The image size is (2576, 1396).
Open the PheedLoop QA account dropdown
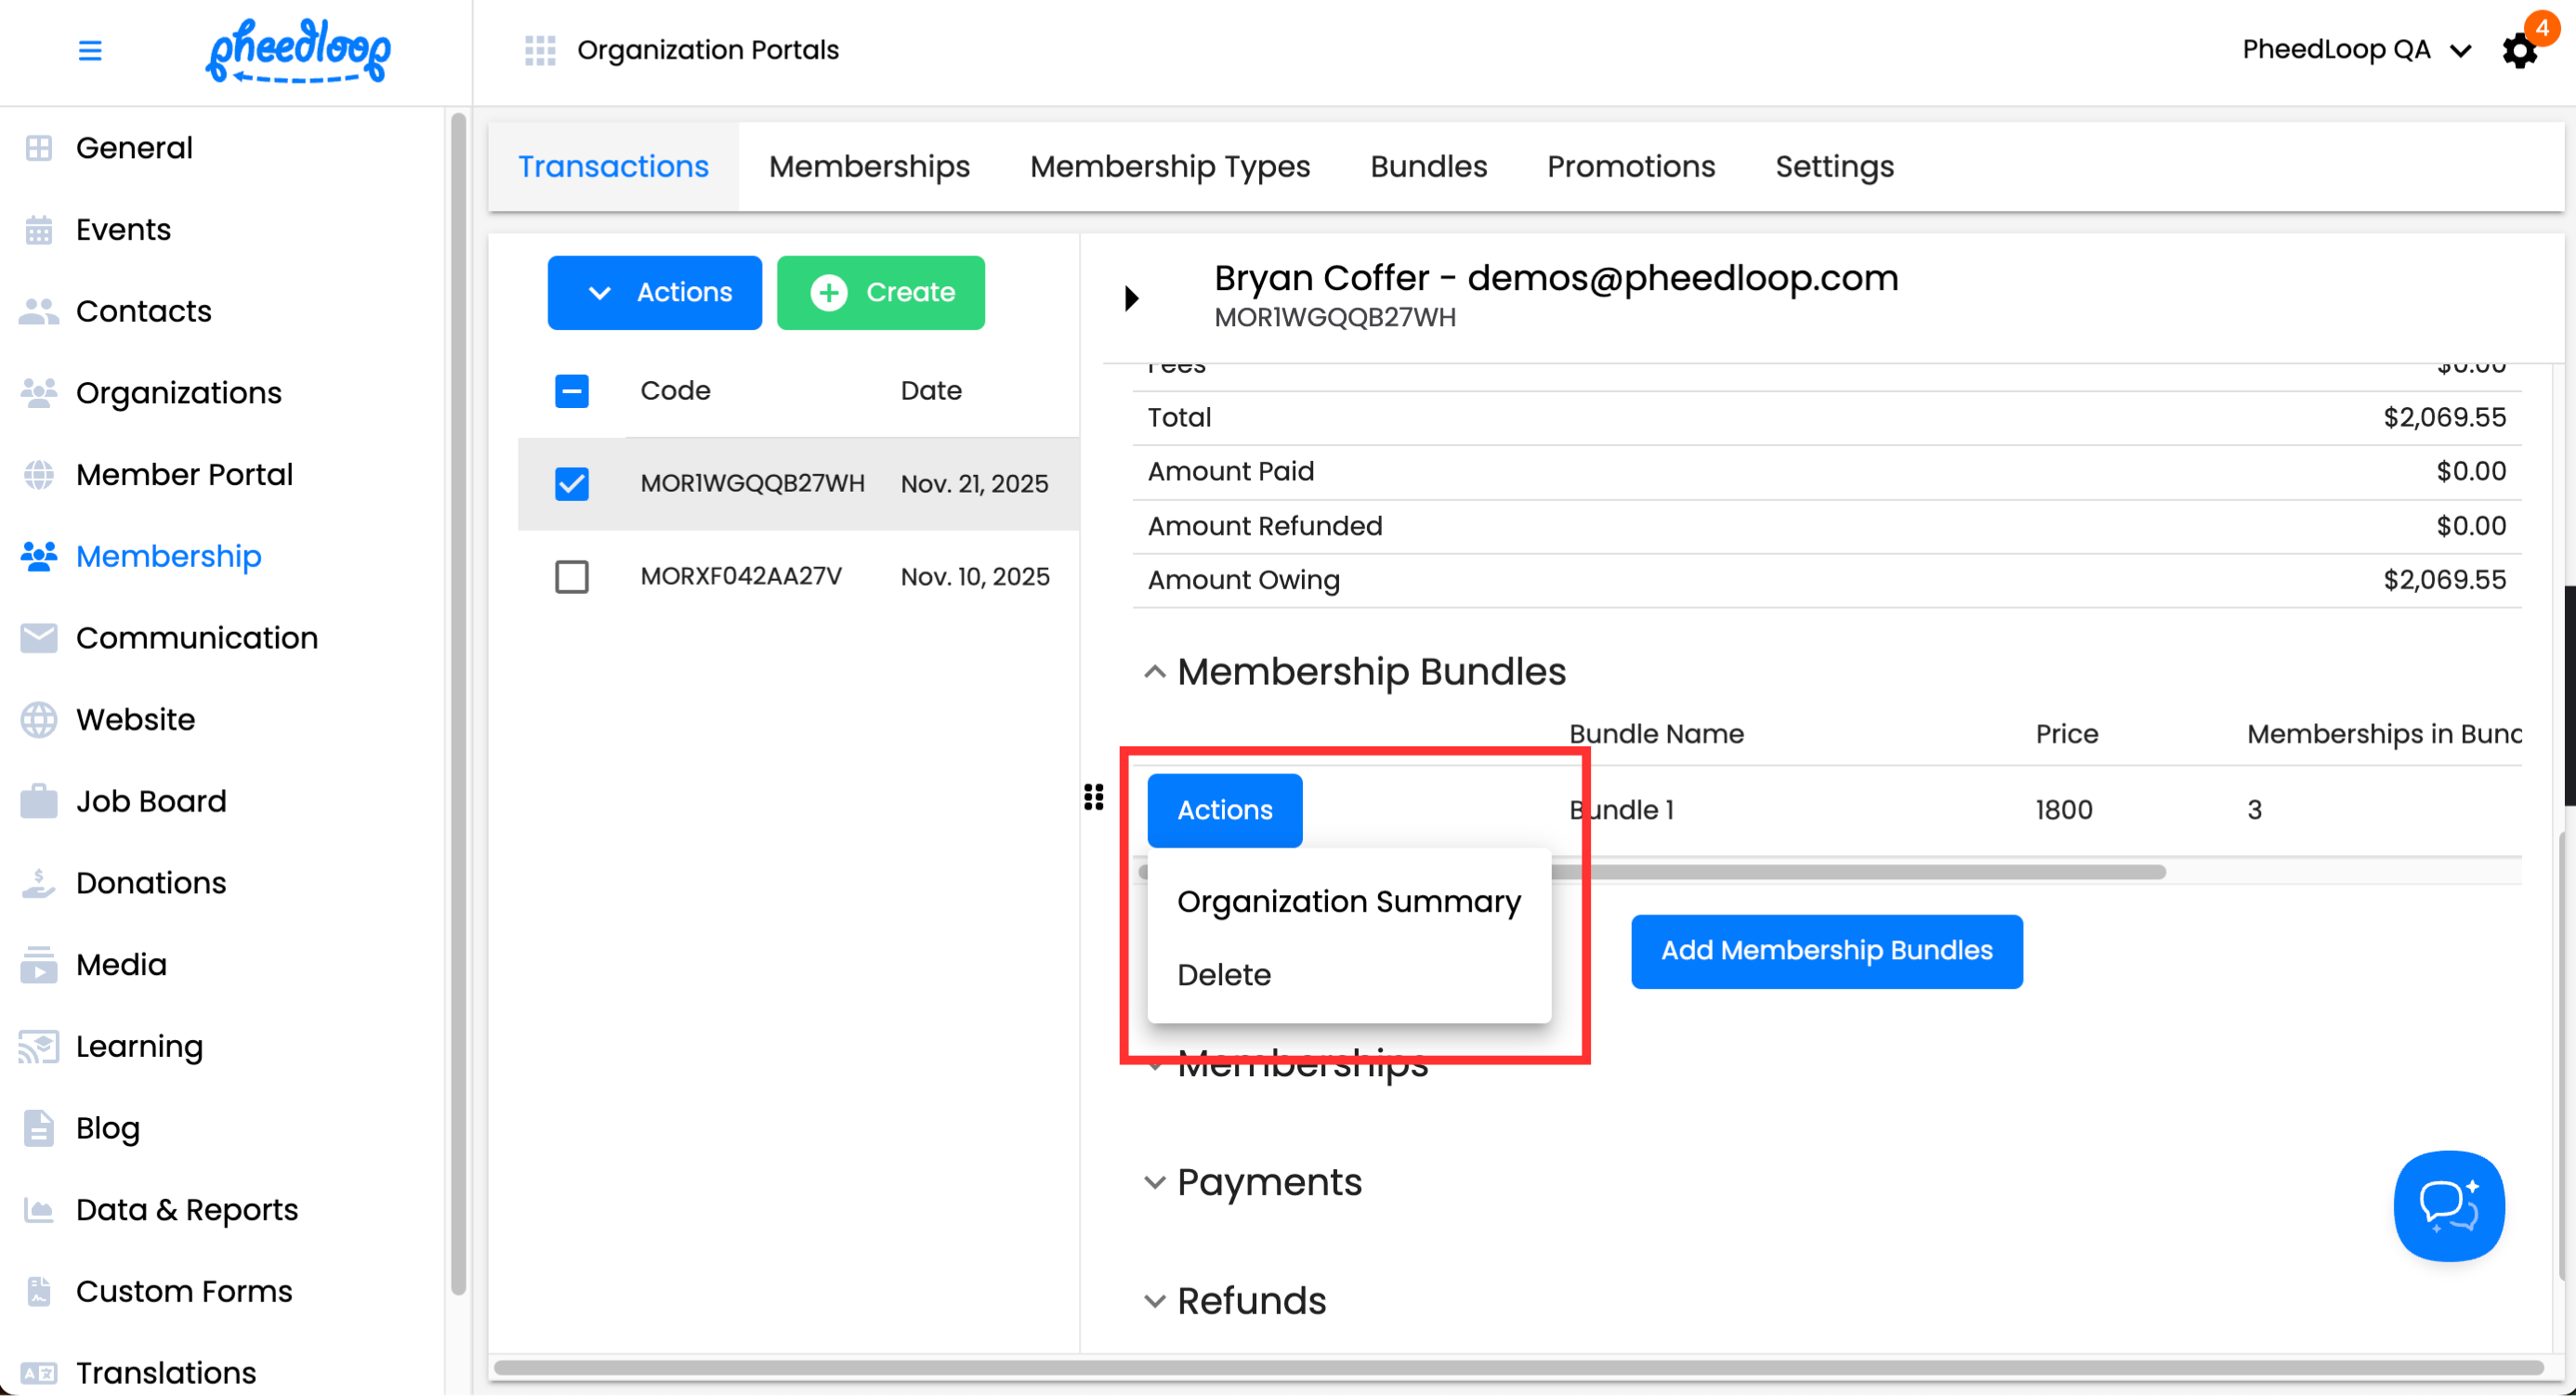tap(2355, 50)
